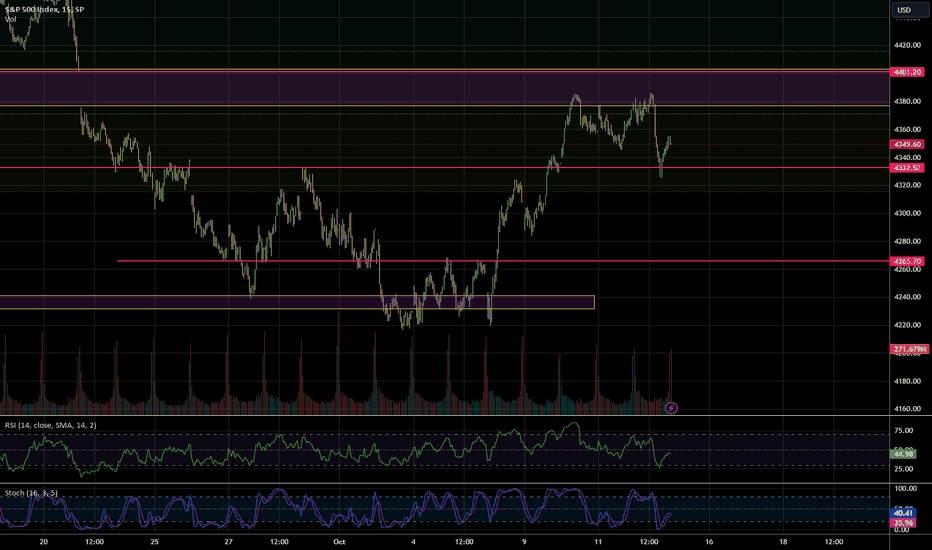Click the 4360.00 price axis label
This screenshot has width=932, height=550.
click(x=907, y=129)
